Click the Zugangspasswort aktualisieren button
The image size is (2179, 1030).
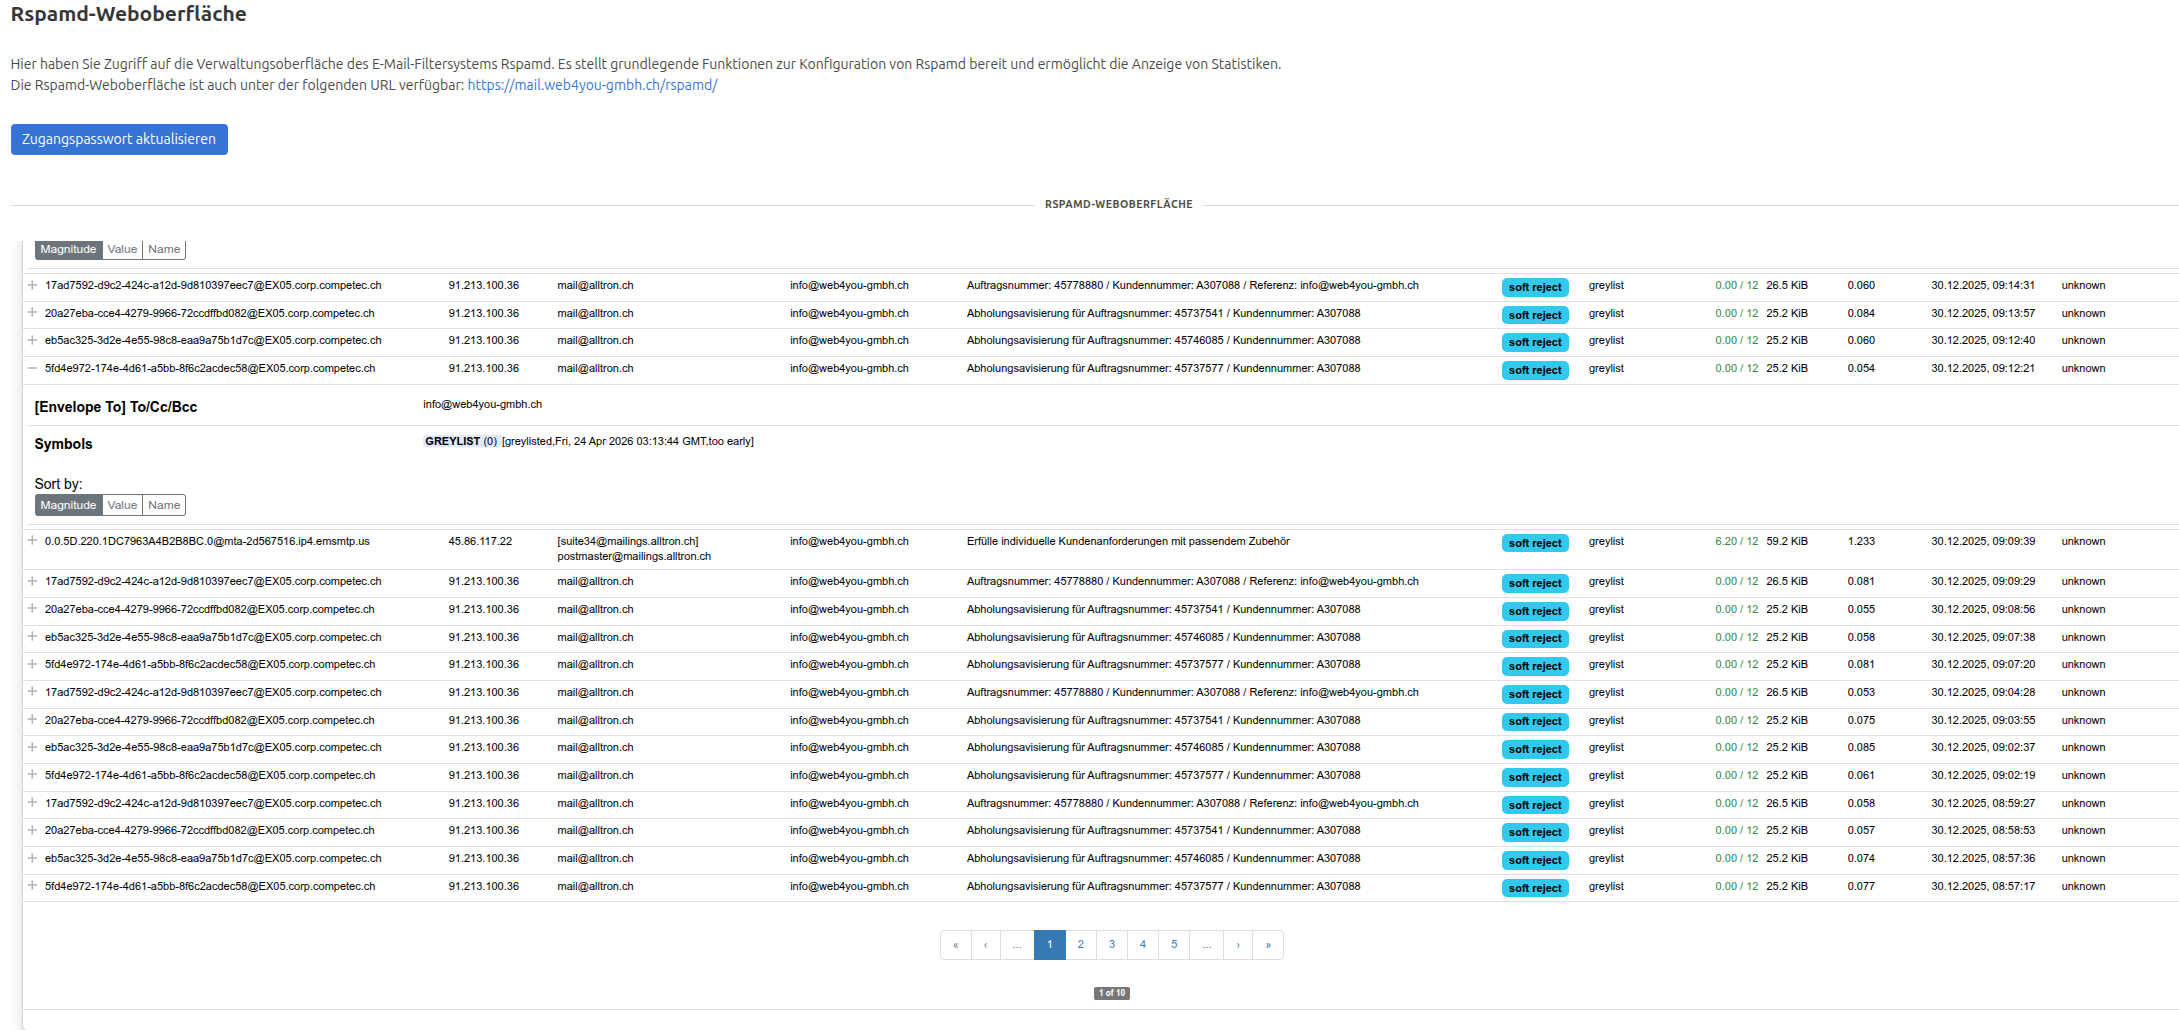coord(119,139)
